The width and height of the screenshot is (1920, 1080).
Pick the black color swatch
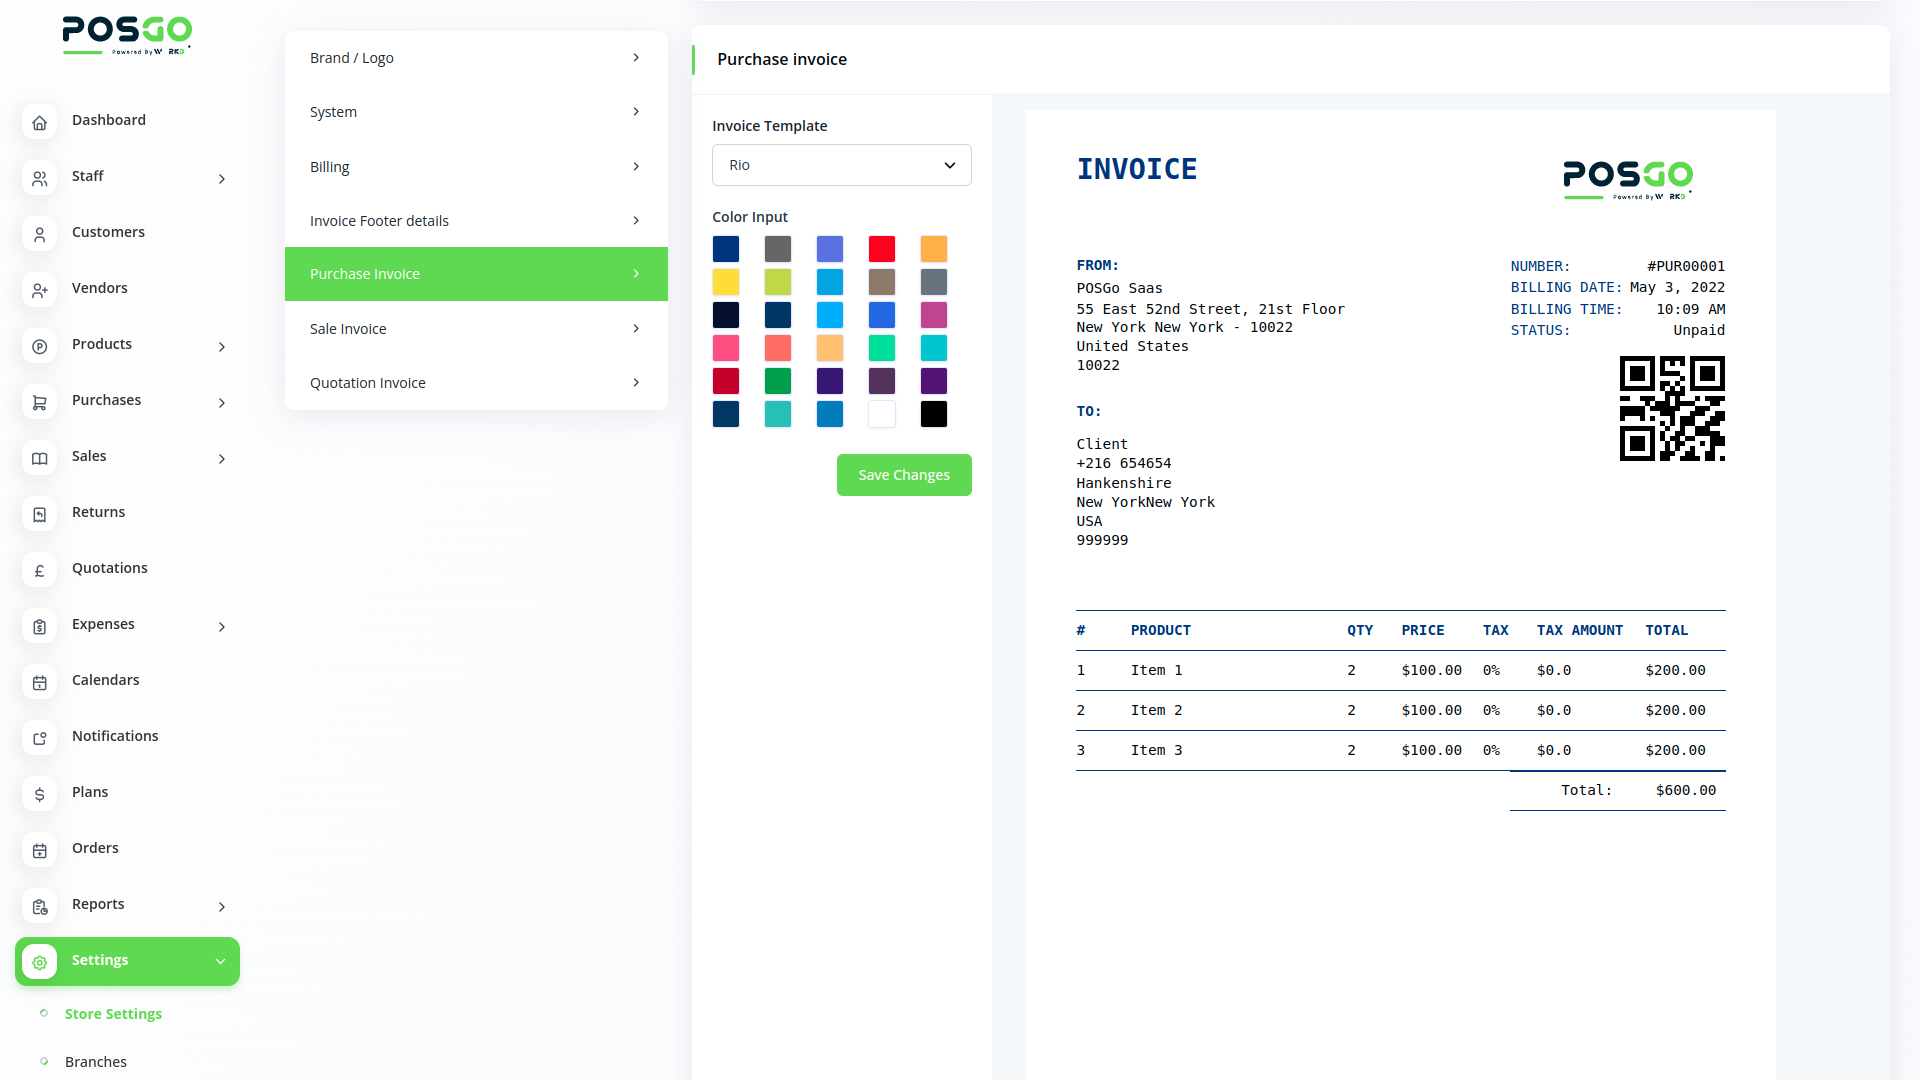(933, 414)
